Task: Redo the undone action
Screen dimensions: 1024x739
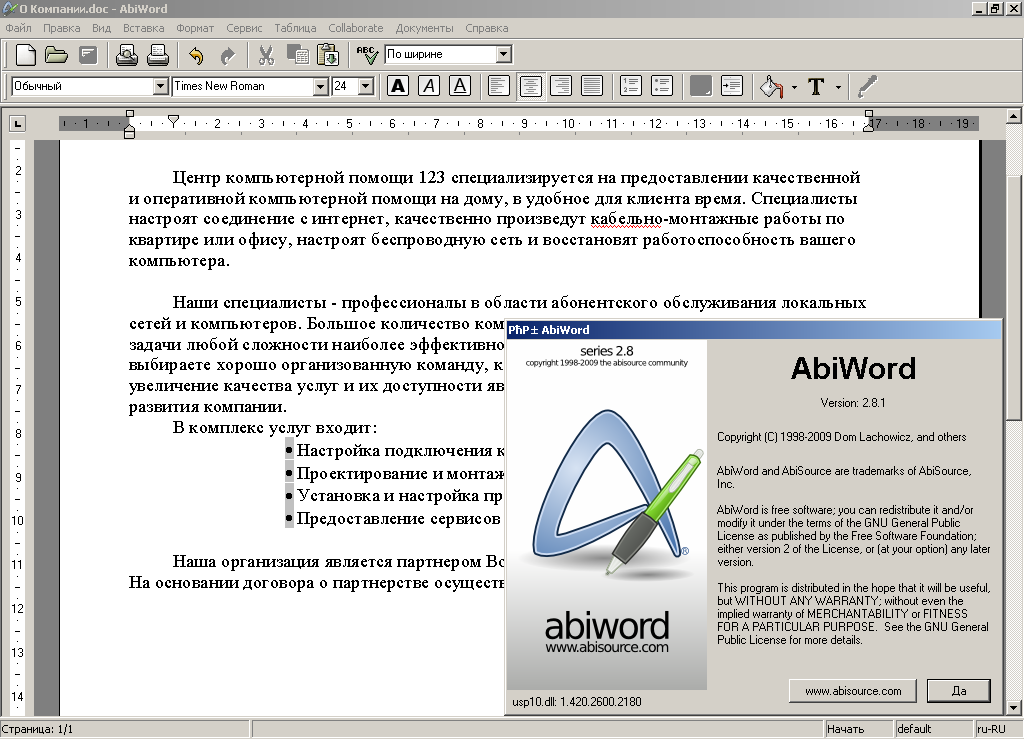Action: [227, 55]
